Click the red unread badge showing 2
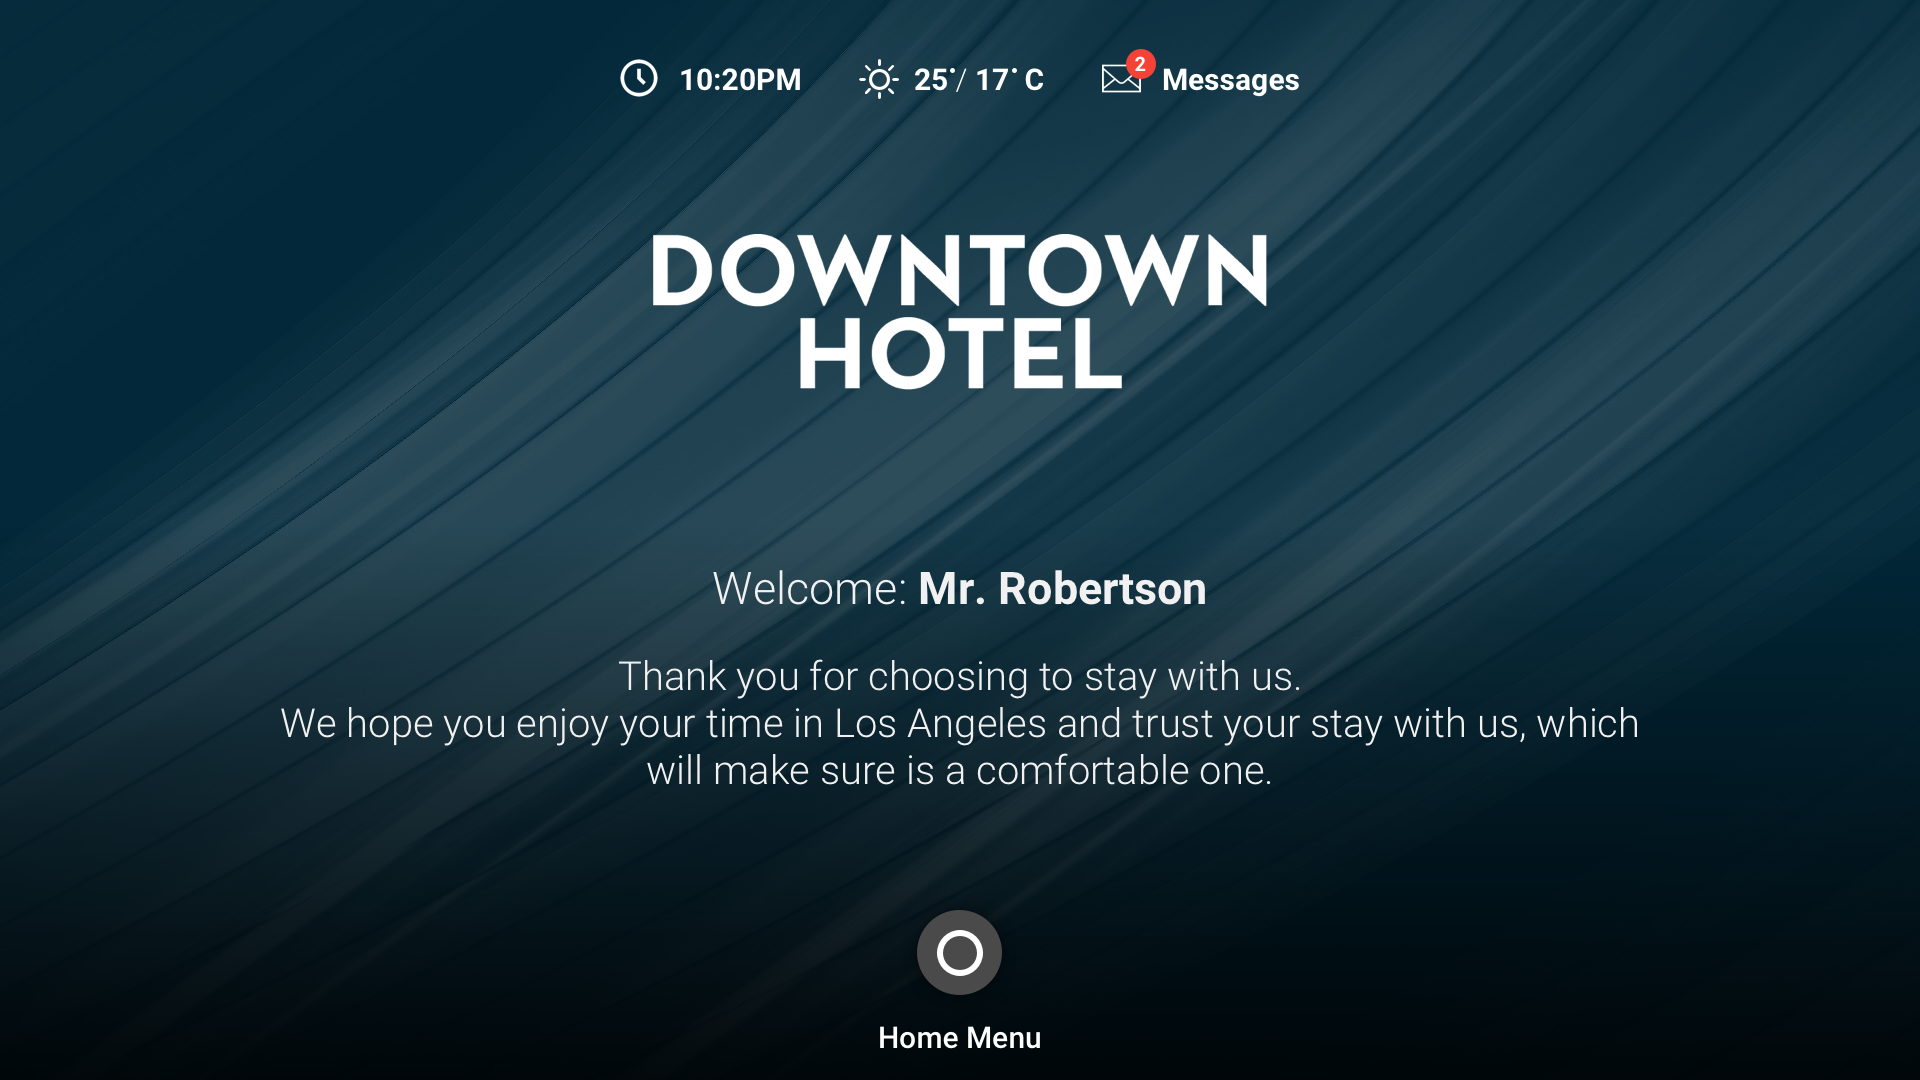 click(1140, 64)
